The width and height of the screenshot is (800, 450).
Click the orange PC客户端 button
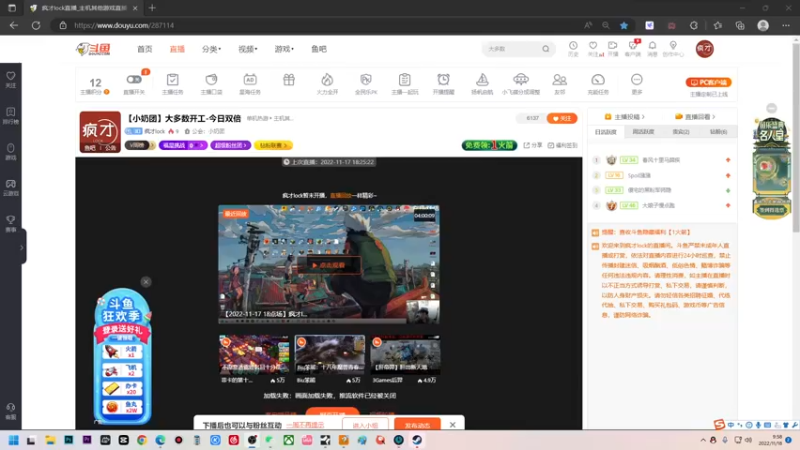[x=708, y=82]
